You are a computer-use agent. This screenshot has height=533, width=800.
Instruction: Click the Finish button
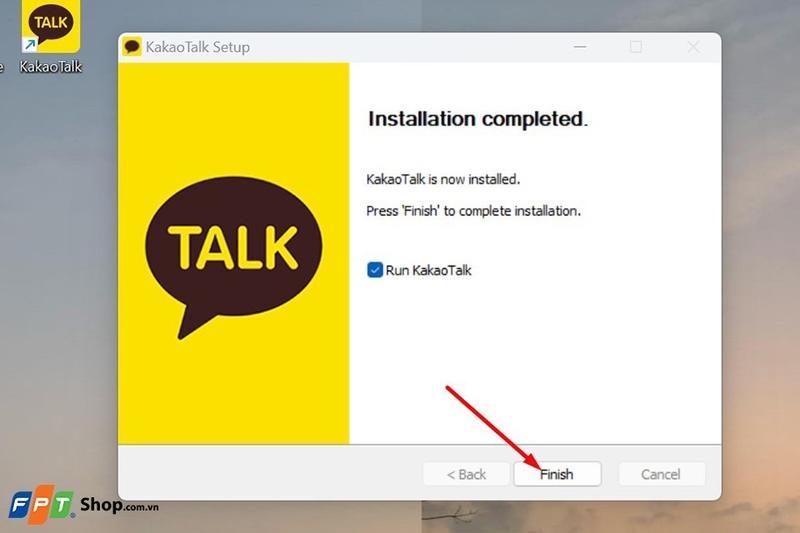pyautogui.click(x=557, y=474)
